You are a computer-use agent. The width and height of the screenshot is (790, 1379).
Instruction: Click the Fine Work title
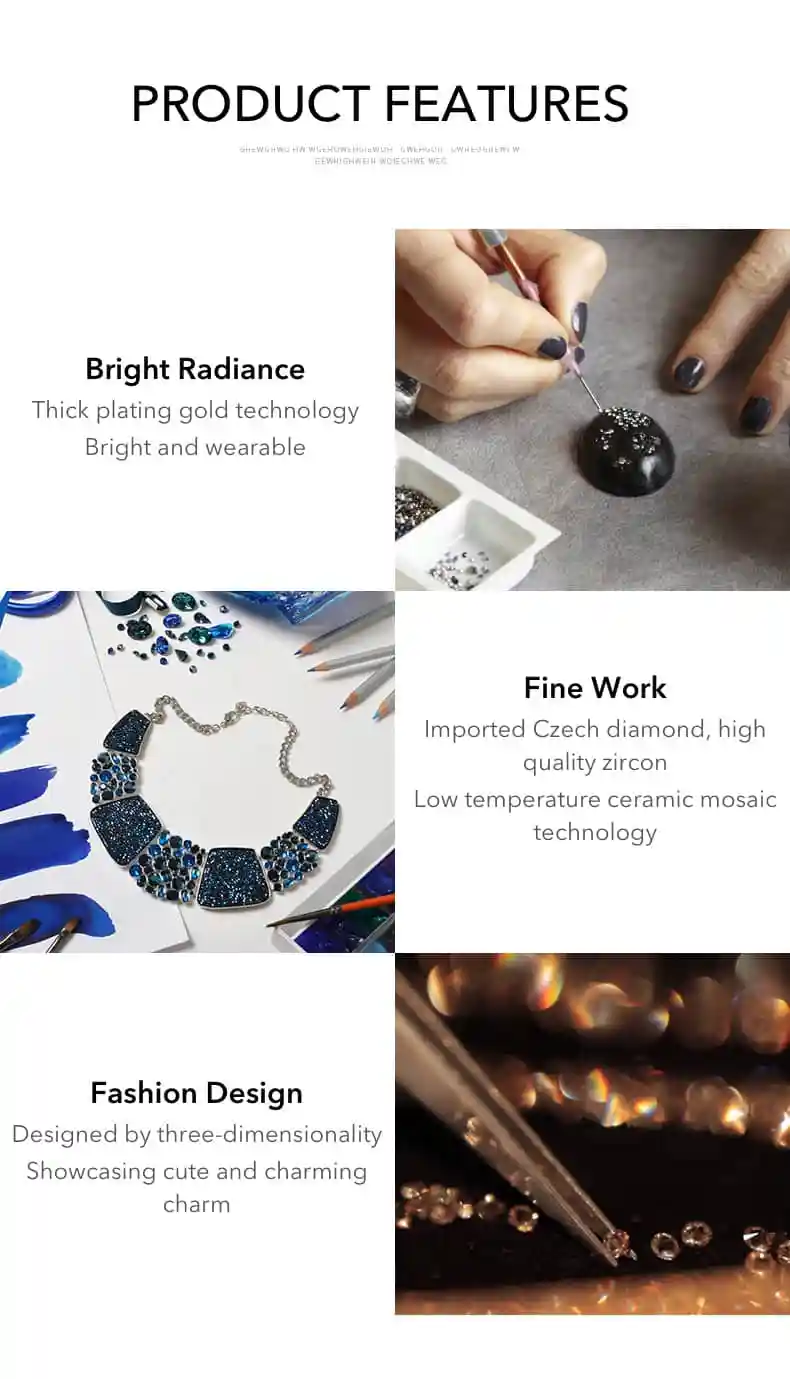tap(595, 688)
